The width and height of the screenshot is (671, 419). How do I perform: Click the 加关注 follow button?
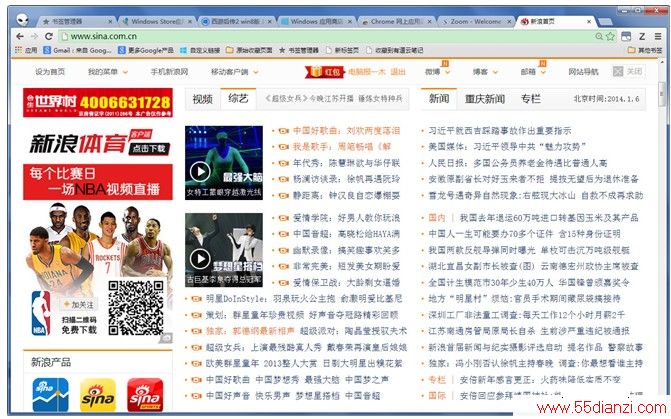pyautogui.click(x=79, y=304)
